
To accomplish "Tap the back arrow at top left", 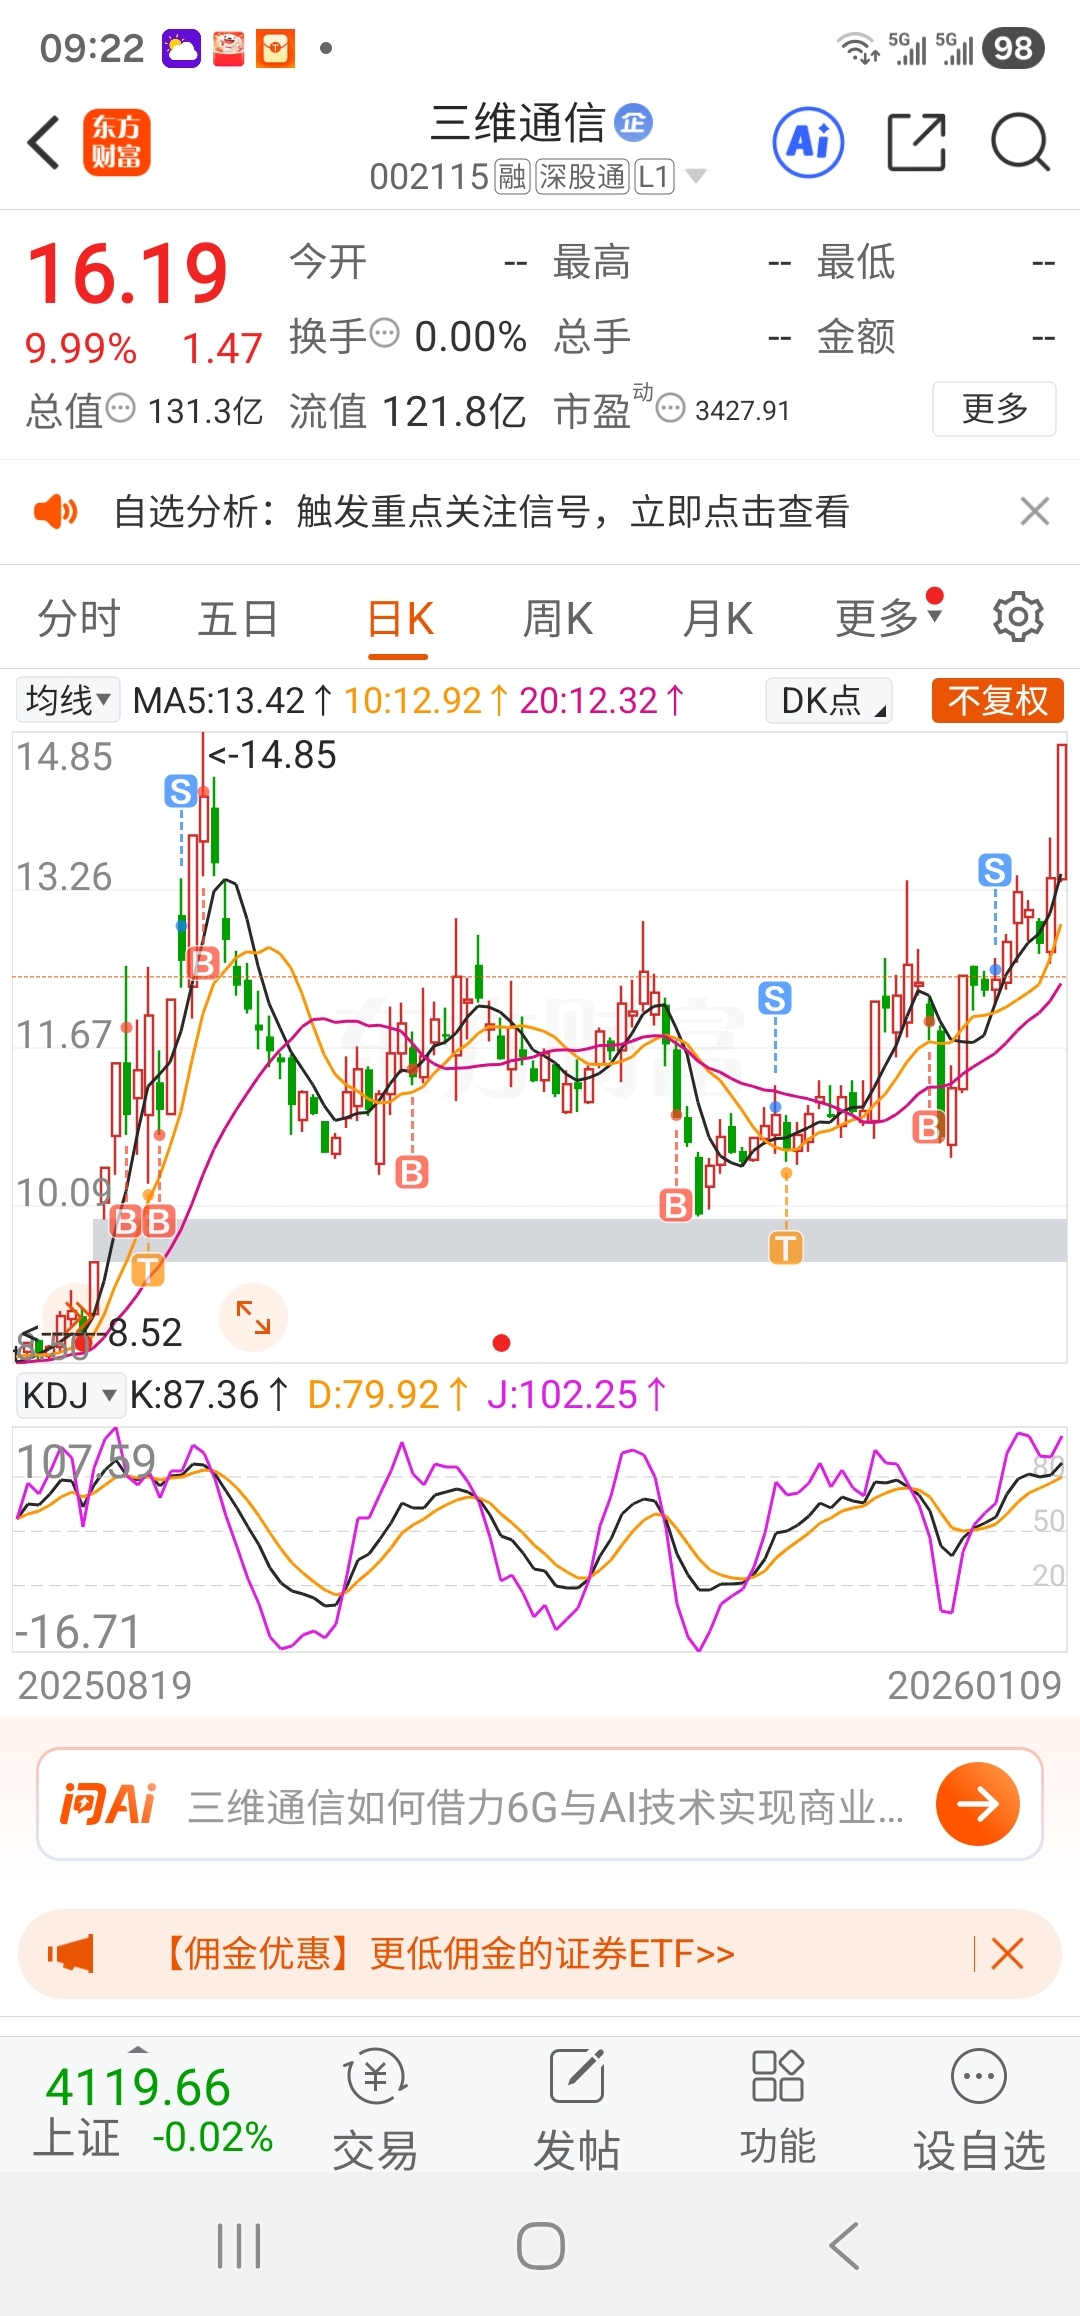I will click(x=44, y=142).
